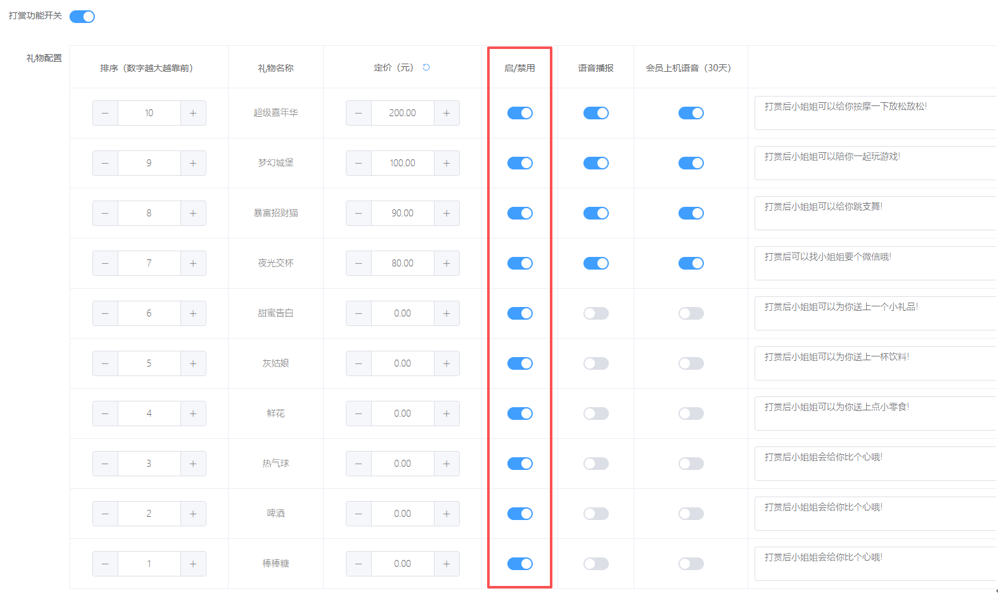Increase sort order for 棒棒糖
998x593 pixels.
193,564
